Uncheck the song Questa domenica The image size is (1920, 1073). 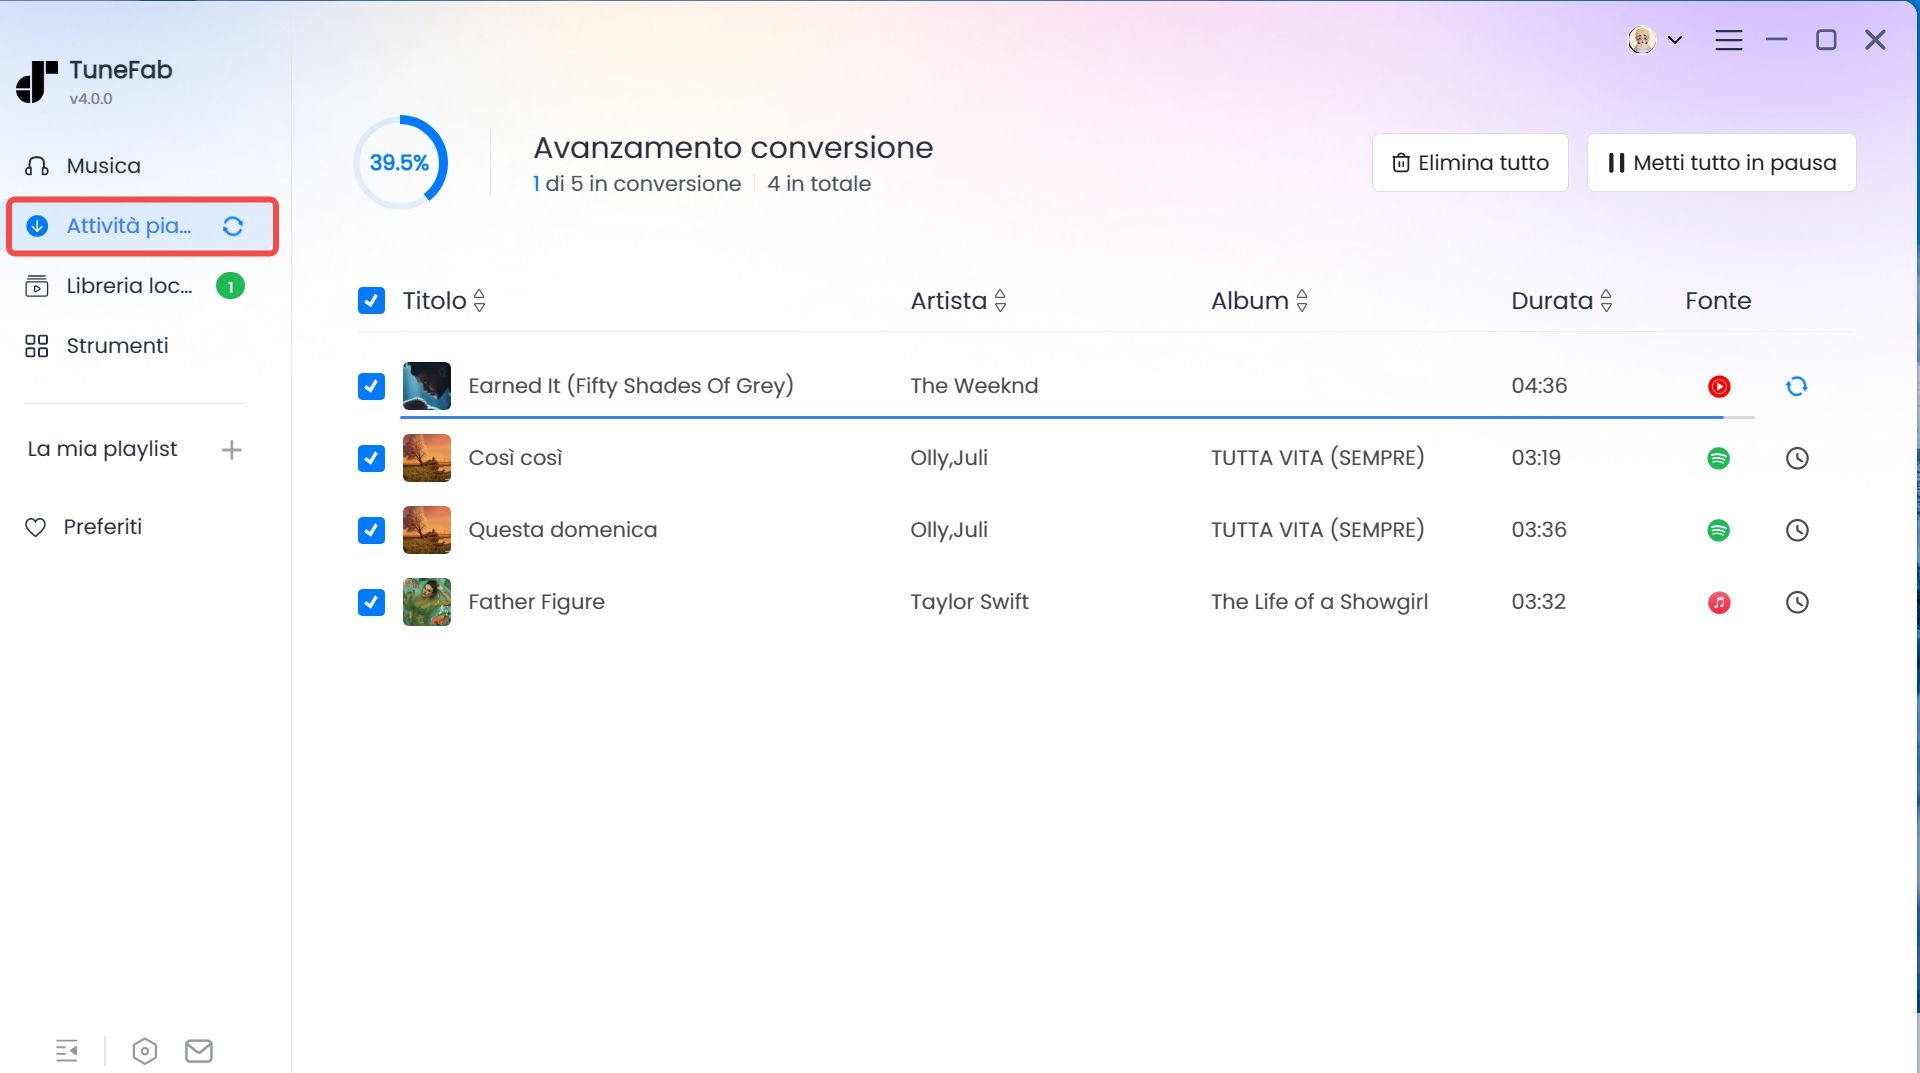[x=371, y=530]
